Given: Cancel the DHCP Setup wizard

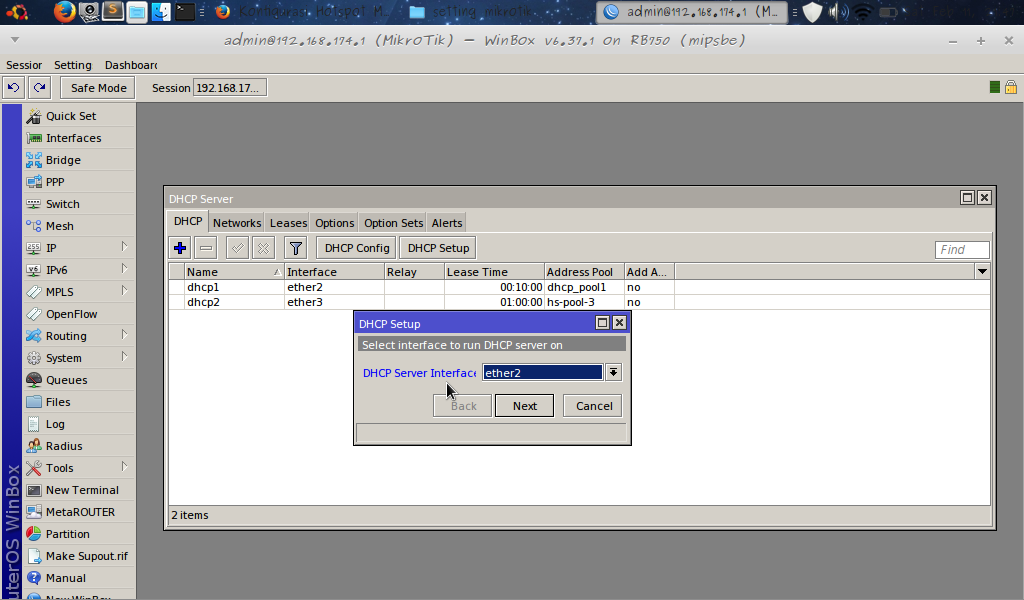Looking at the screenshot, I should [x=592, y=405].
